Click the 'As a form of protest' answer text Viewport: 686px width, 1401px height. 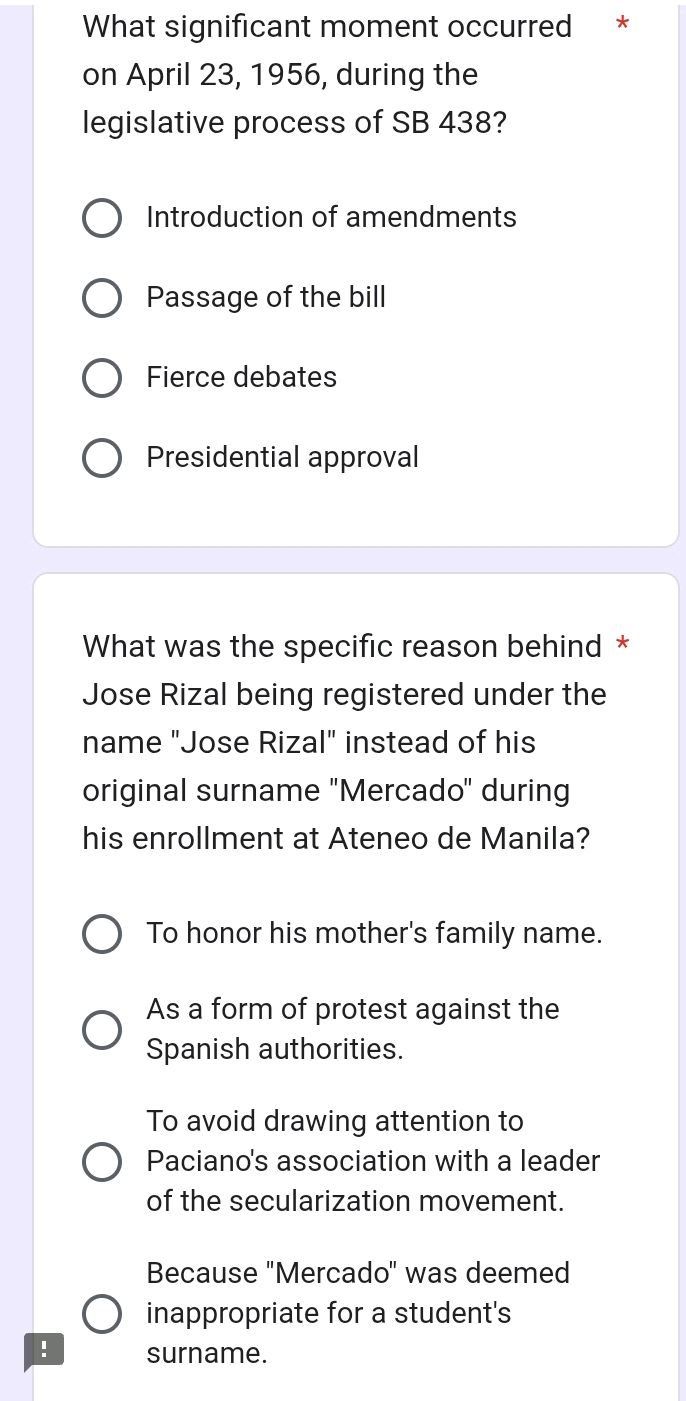(352, 1010)
